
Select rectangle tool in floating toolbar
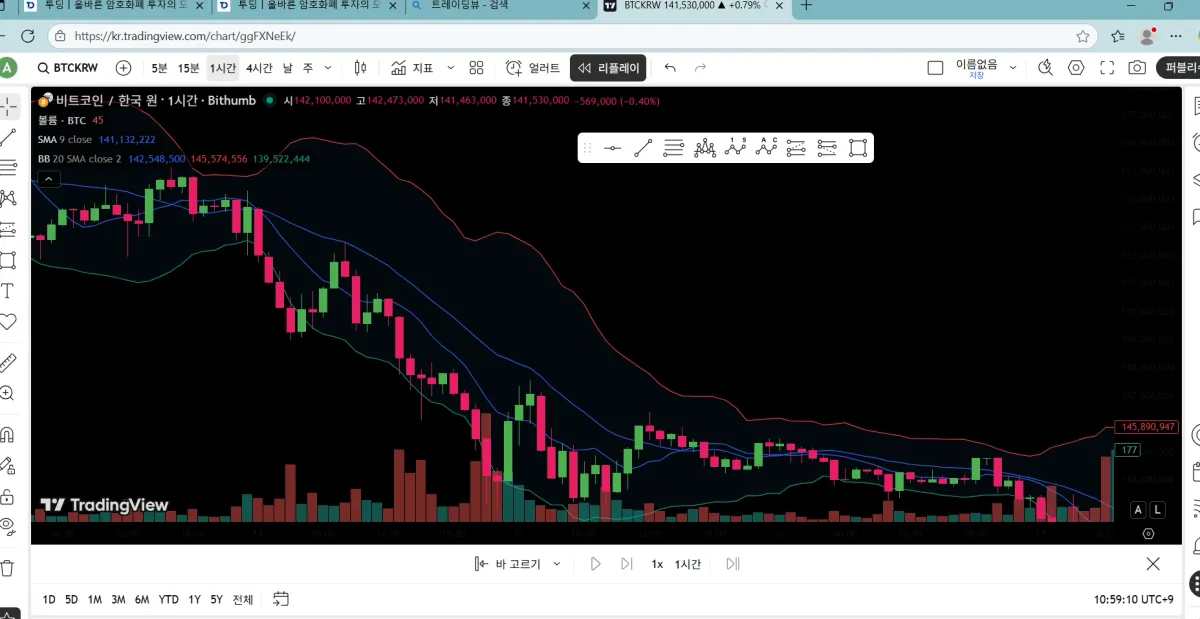[x=858, y=148]
